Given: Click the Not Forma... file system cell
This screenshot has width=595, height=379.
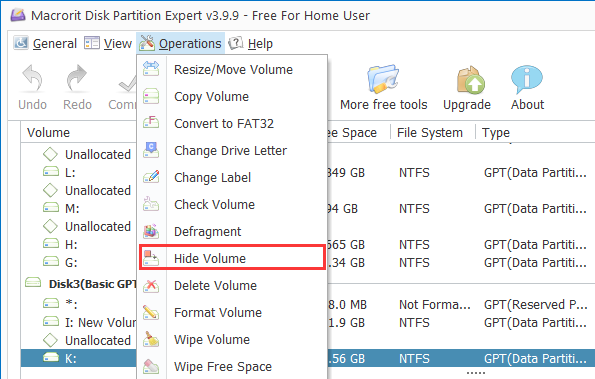Looking at the screenshot, I should [434, 304].
